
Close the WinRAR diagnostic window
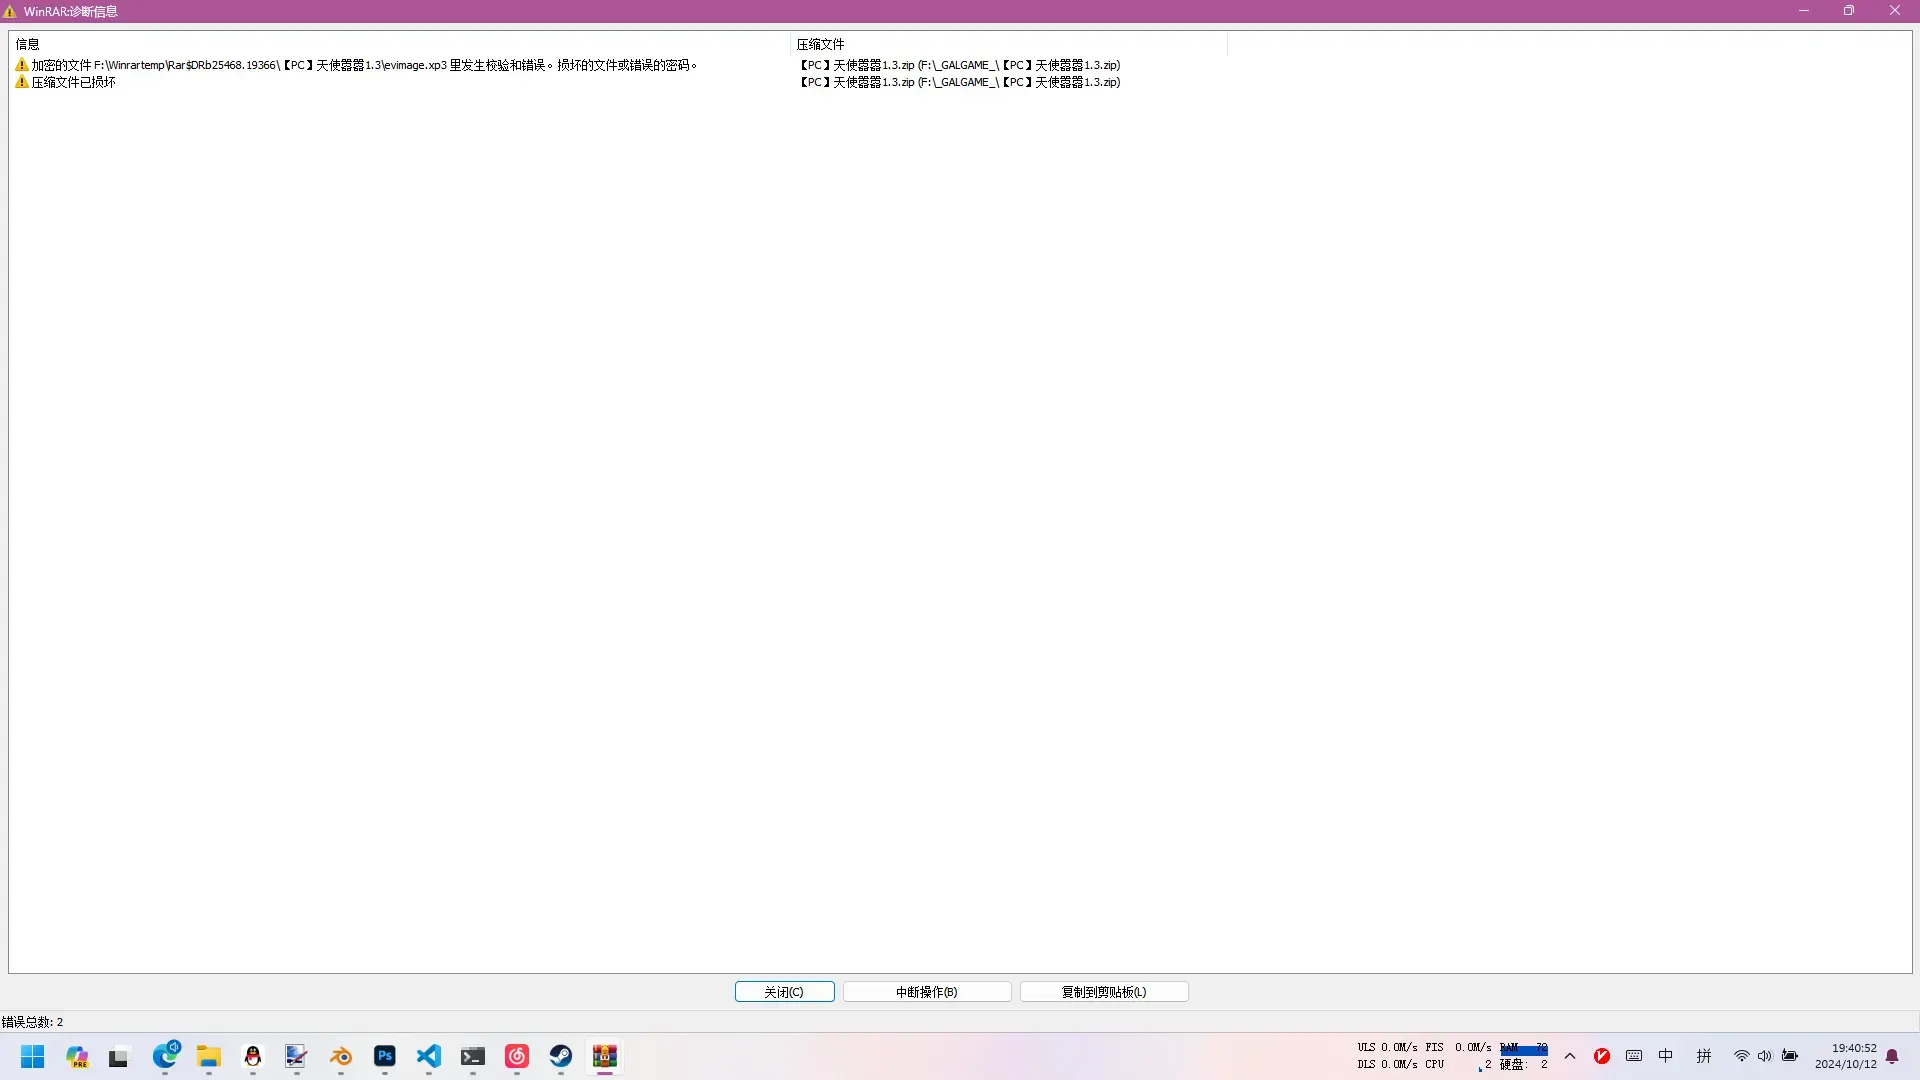pyautogui.click(x=1895, y=11)
